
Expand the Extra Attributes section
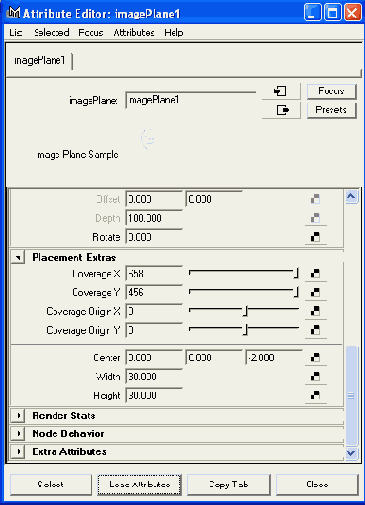coord(18,452)
